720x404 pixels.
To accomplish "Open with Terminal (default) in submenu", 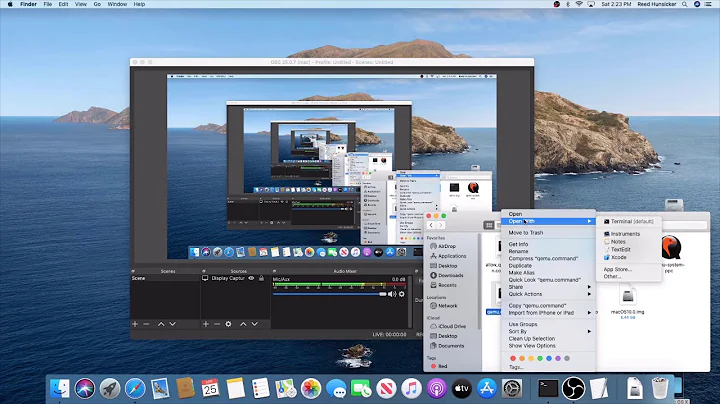I will [x=629, y=221].
